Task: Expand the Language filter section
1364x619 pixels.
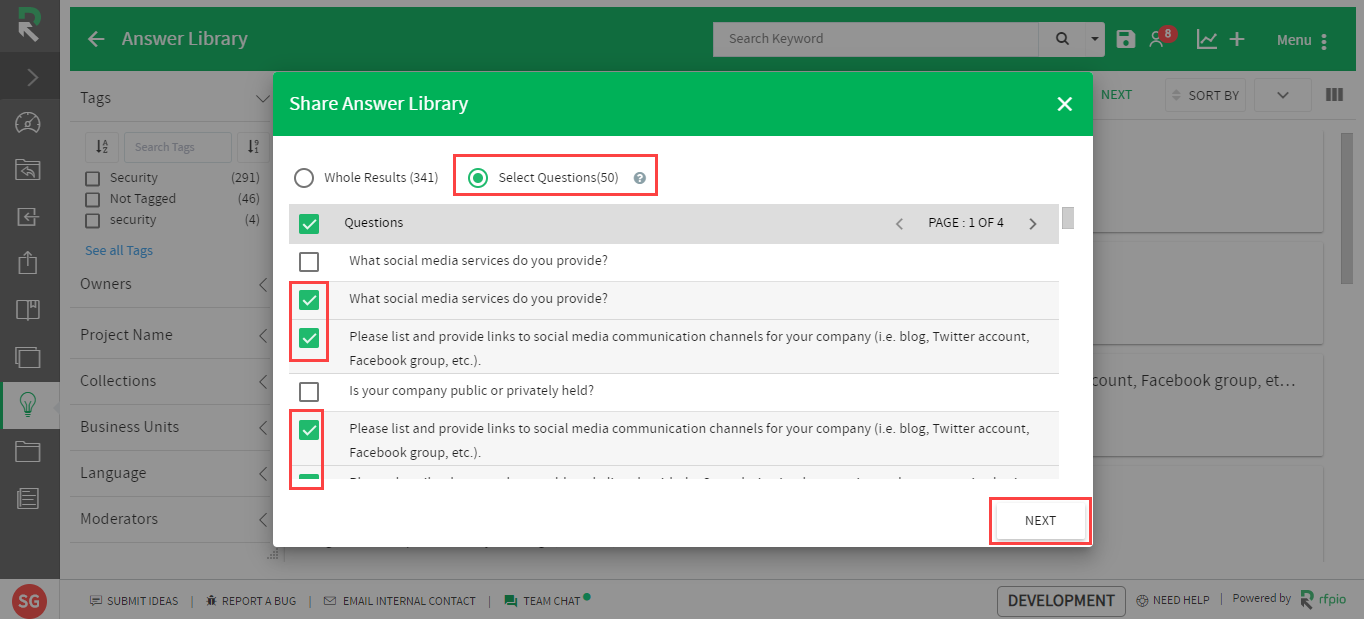Action: point(262,473)
